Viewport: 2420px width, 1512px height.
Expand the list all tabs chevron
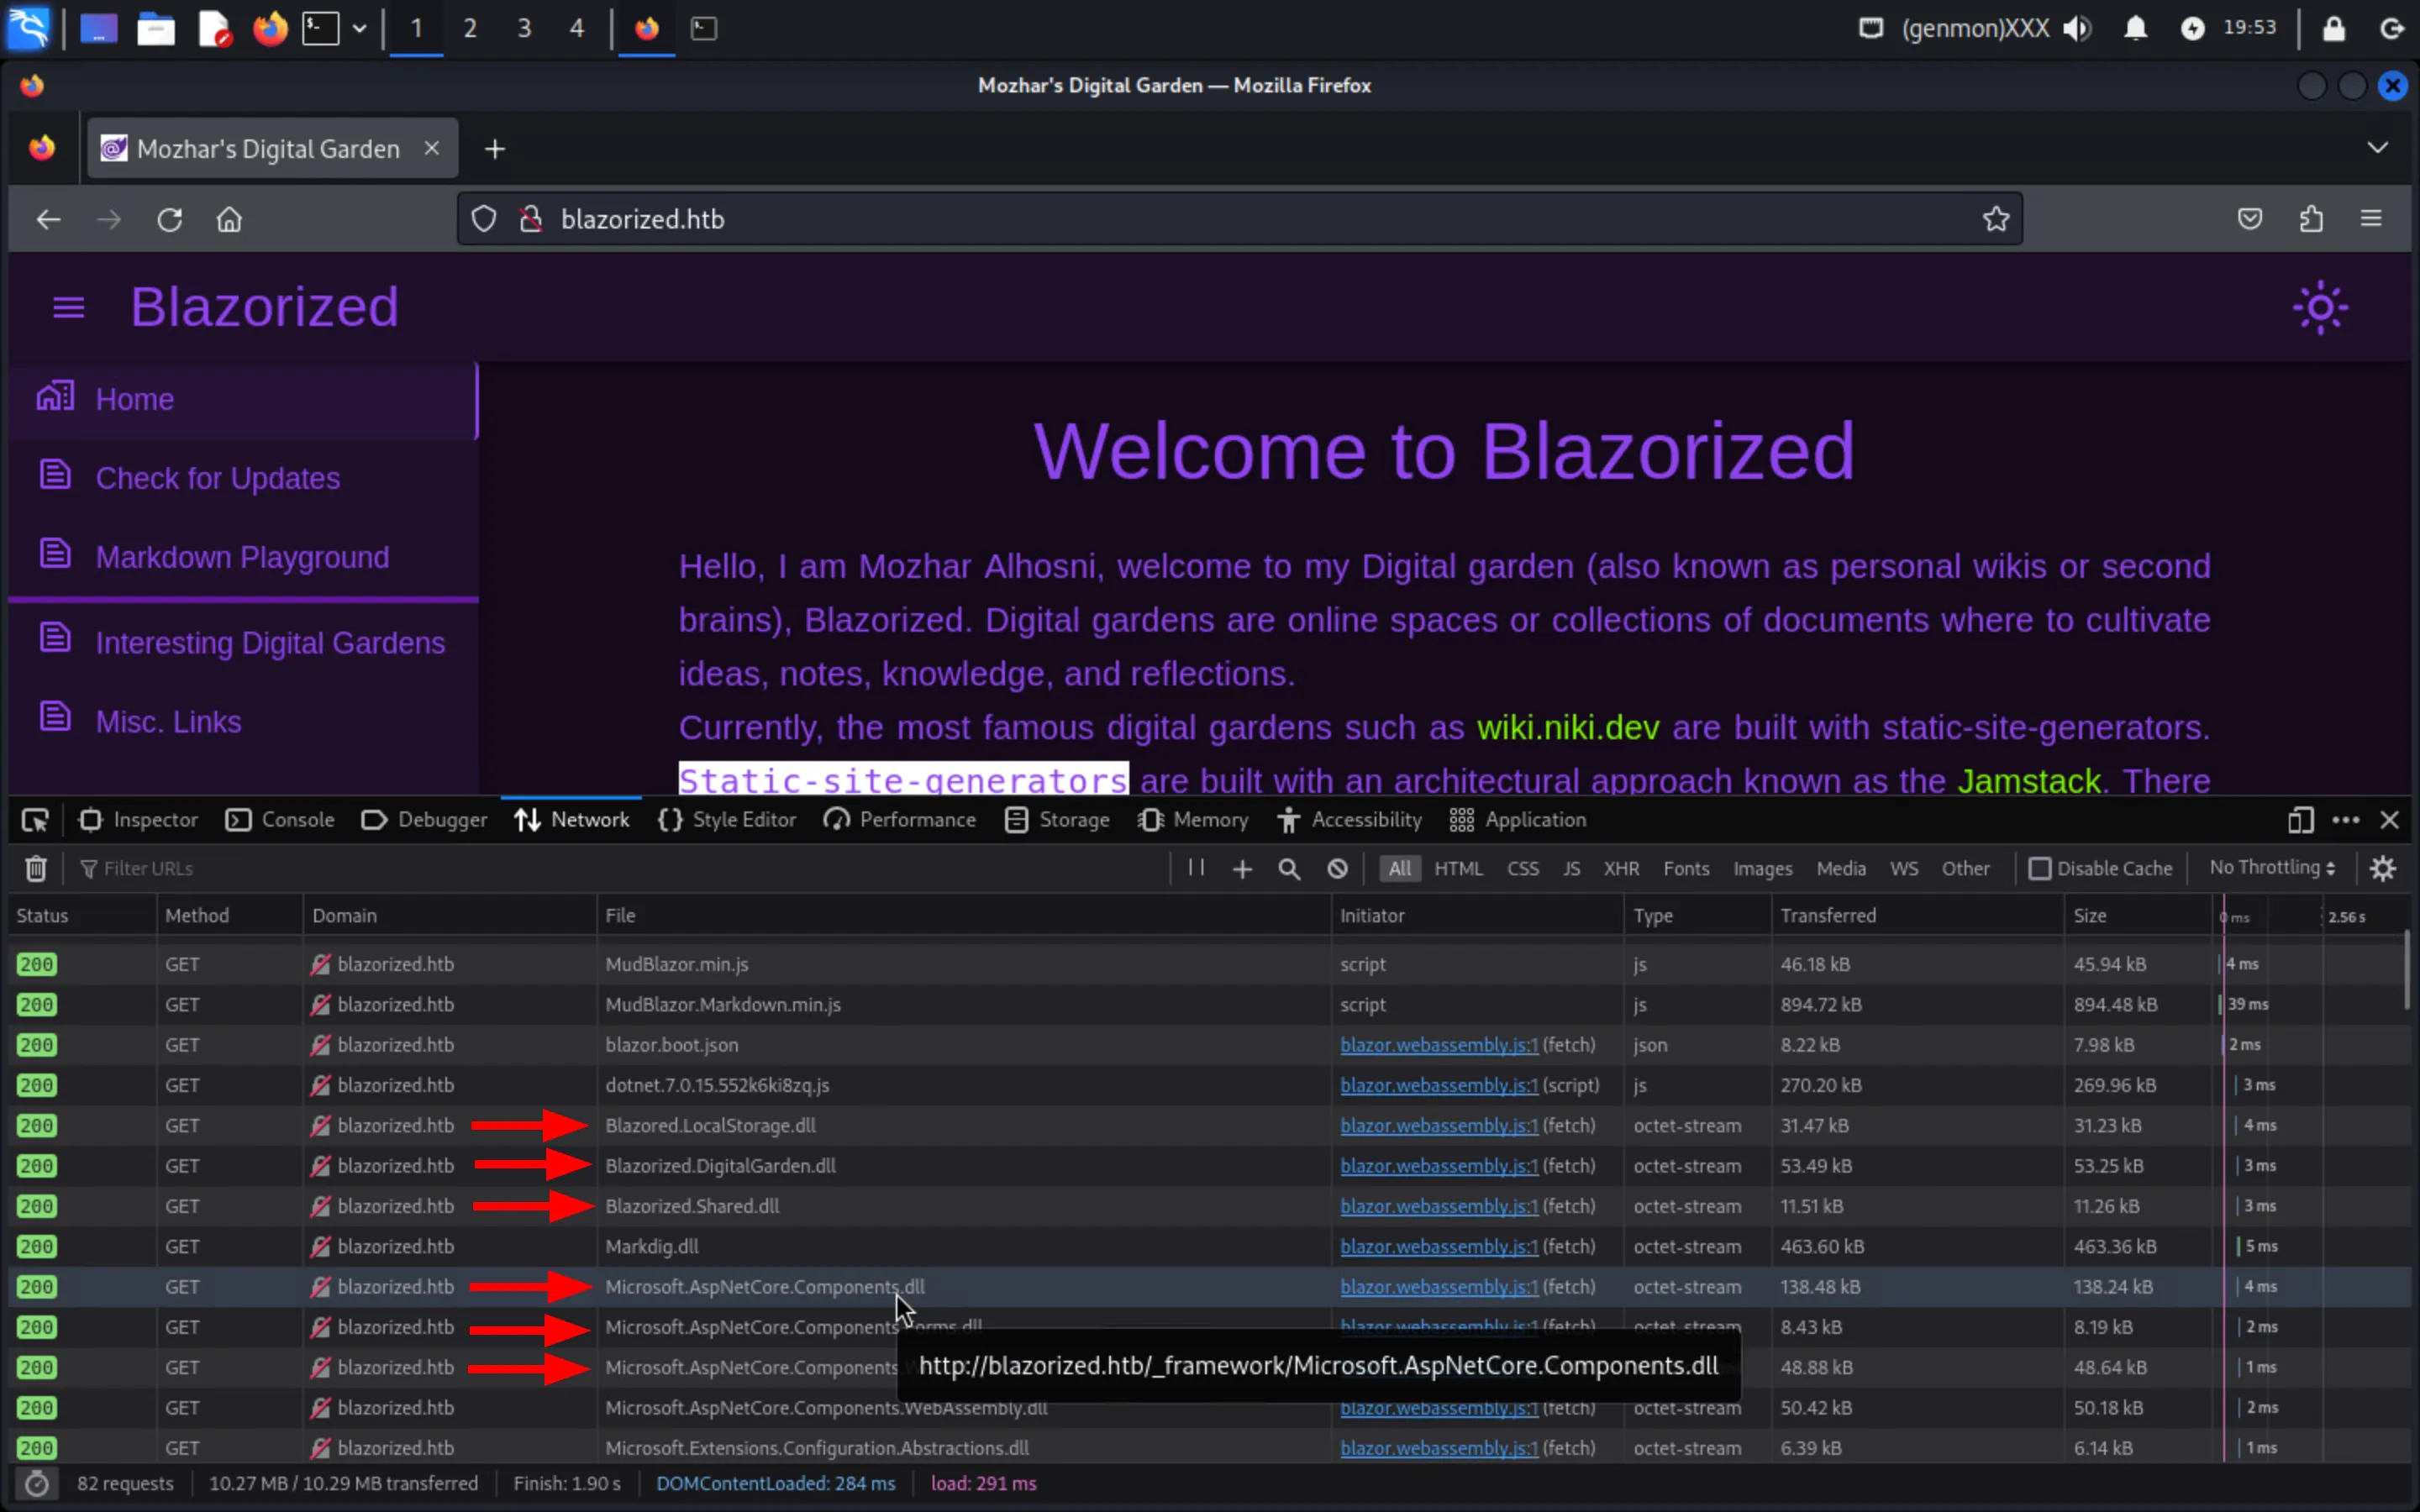pos(2377,148)
